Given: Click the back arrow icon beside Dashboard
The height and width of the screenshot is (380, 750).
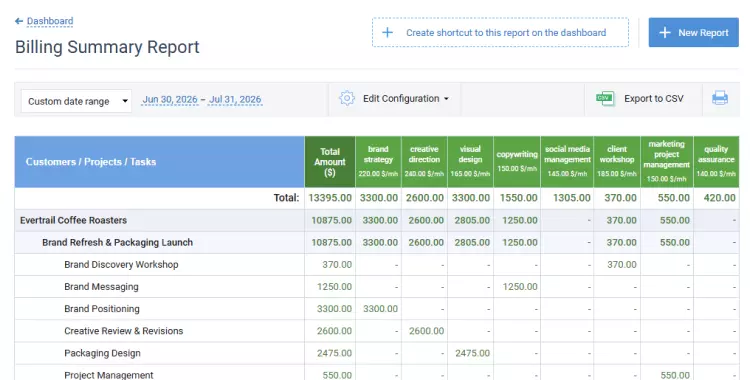Looking at the screenshot, I should [x=19, y=21].
